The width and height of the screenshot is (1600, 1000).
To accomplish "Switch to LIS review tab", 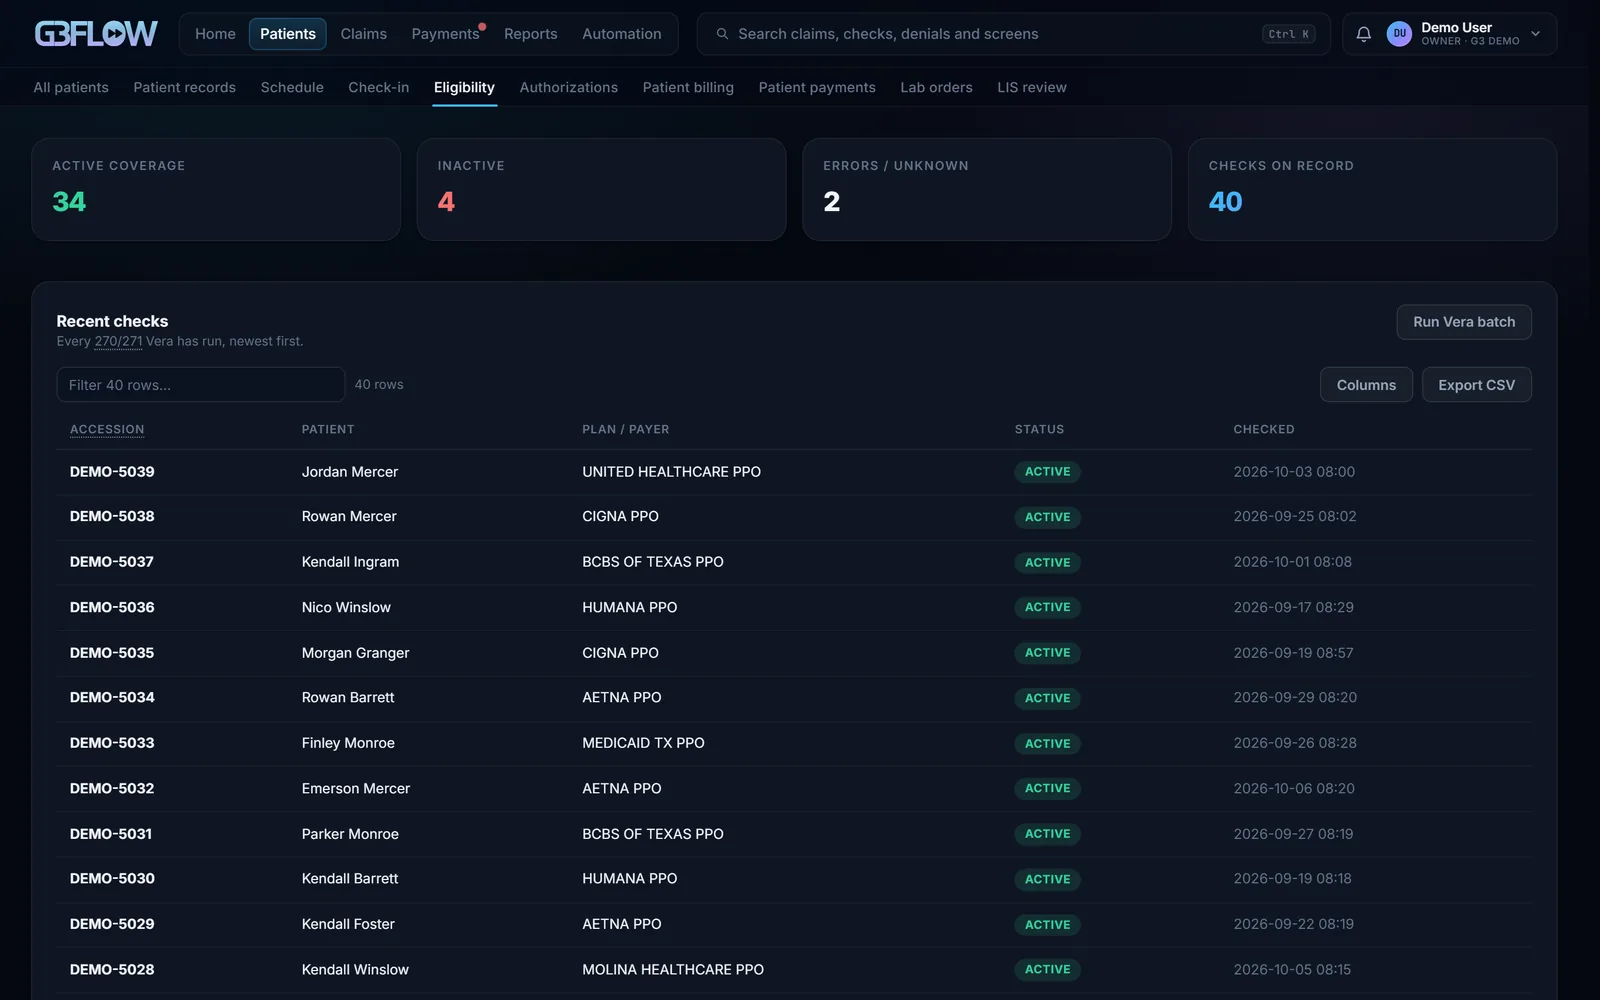I will [1031, 88].
